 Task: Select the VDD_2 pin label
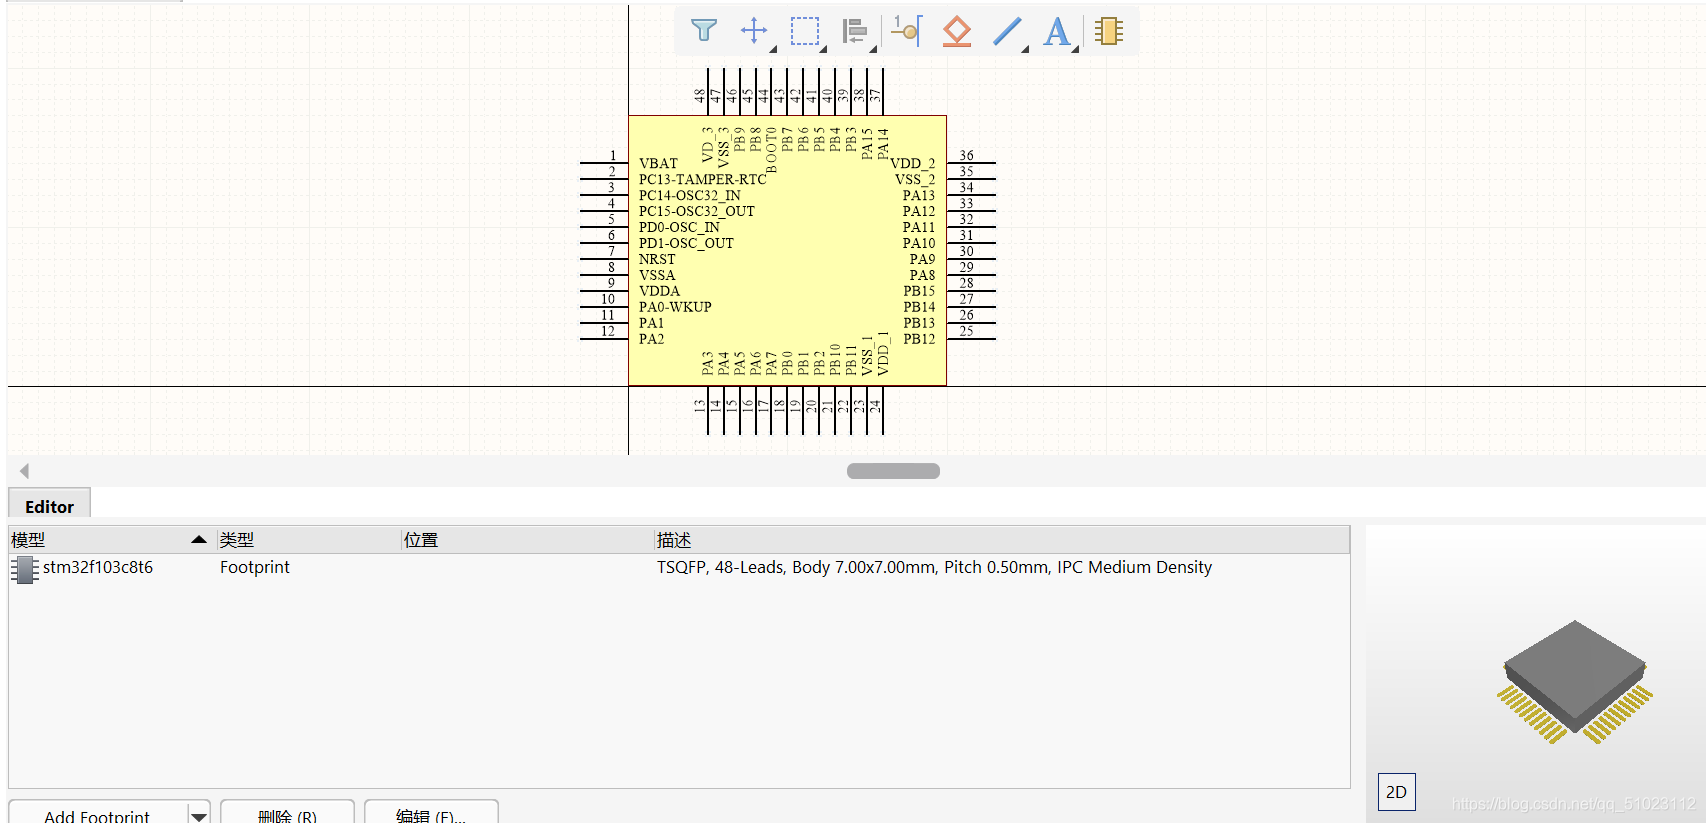(x=913, y=163)
